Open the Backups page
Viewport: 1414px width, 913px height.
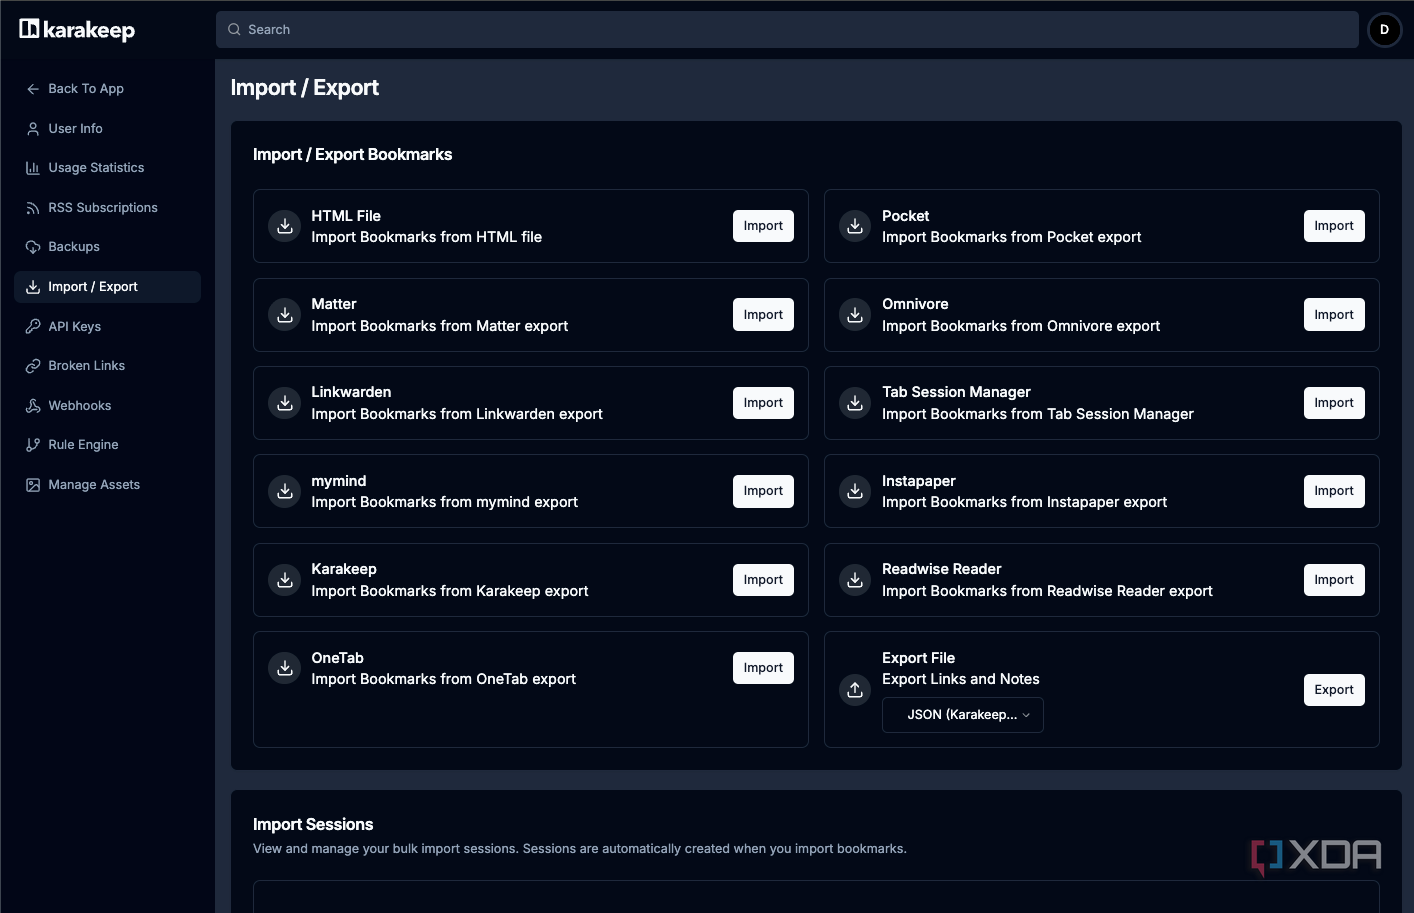107,247
